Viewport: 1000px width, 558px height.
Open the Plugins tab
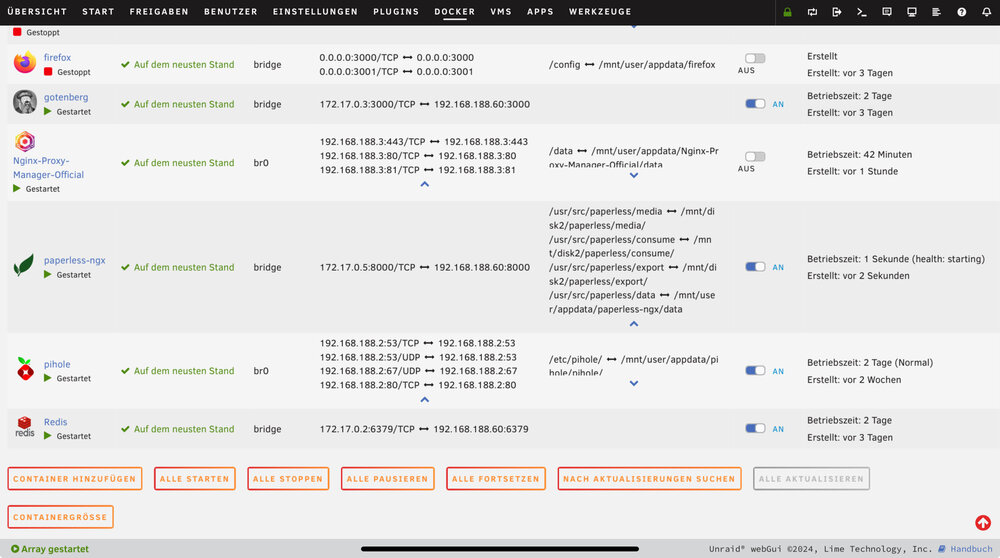click(396, 11)
